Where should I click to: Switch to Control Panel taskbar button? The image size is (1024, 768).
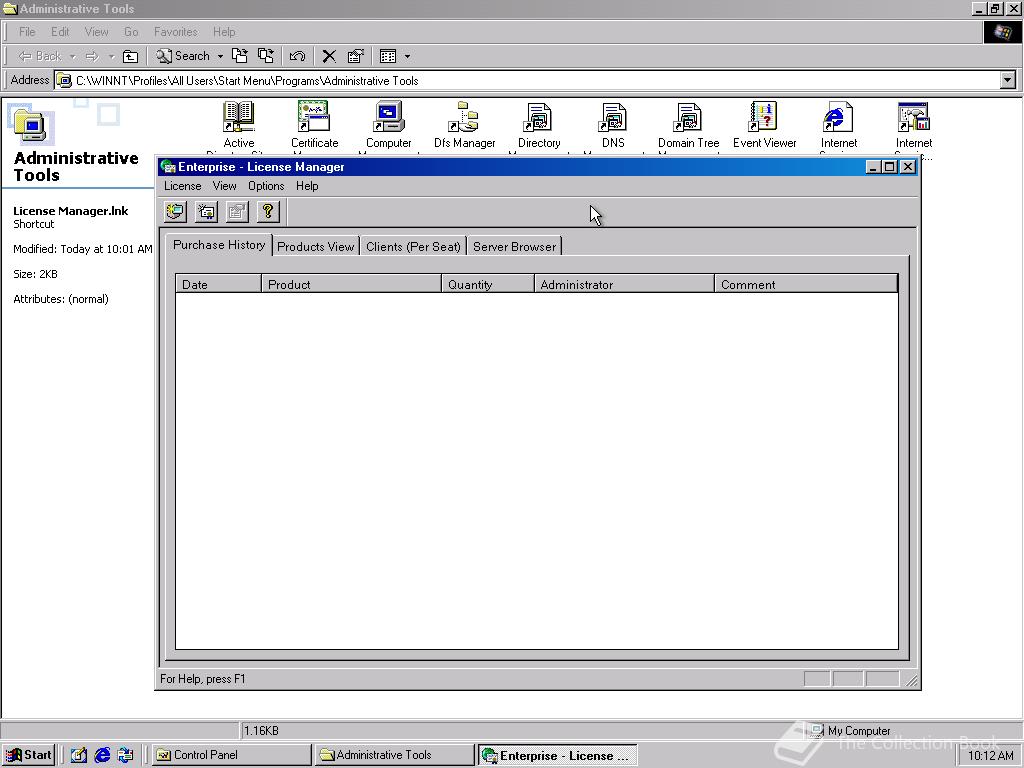231,755
